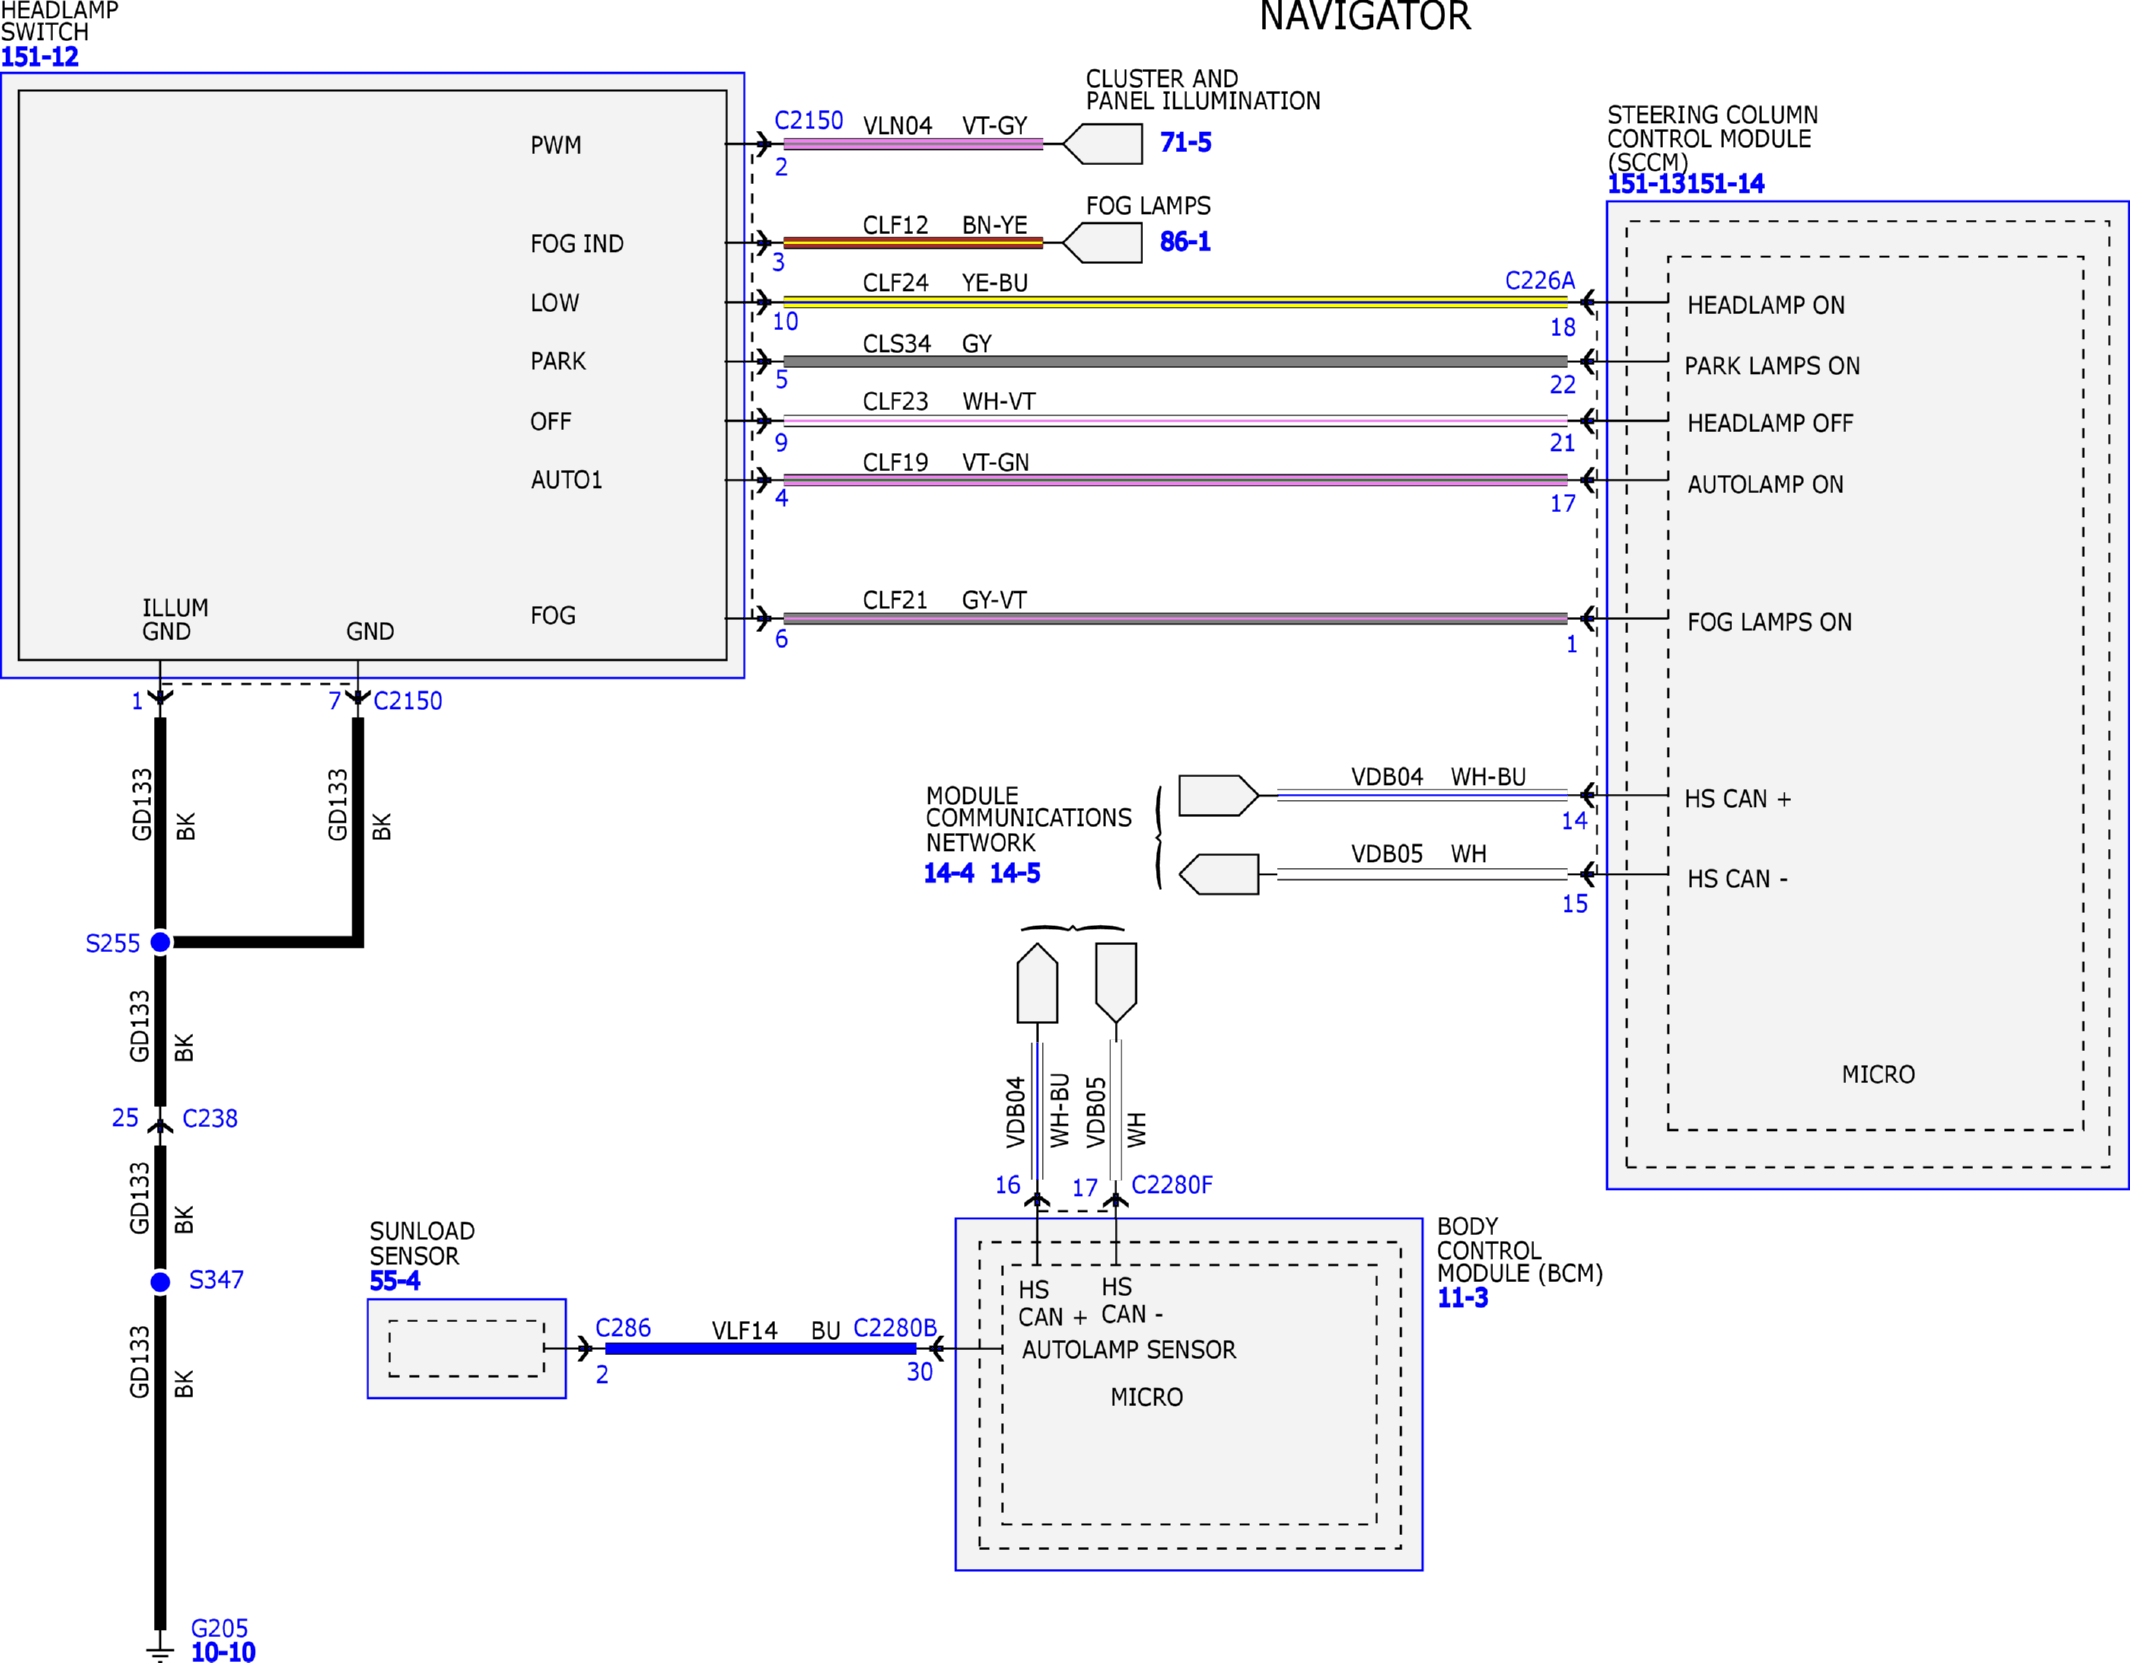2130x1663 pixels.
Task: Click the CLF19 circuit label
Action: click(x=896, y=462)
